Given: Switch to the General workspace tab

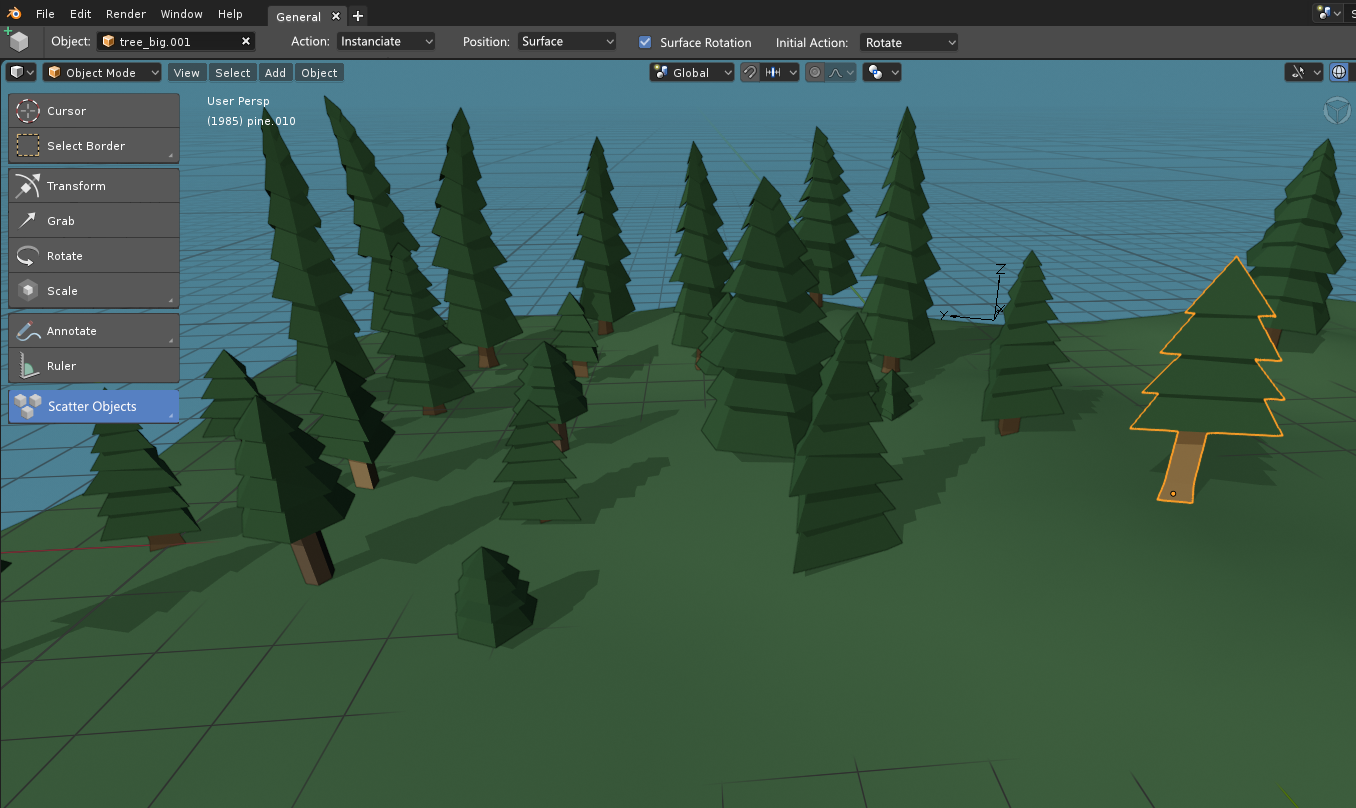Looking at the screenshot, I should (298, 16).
